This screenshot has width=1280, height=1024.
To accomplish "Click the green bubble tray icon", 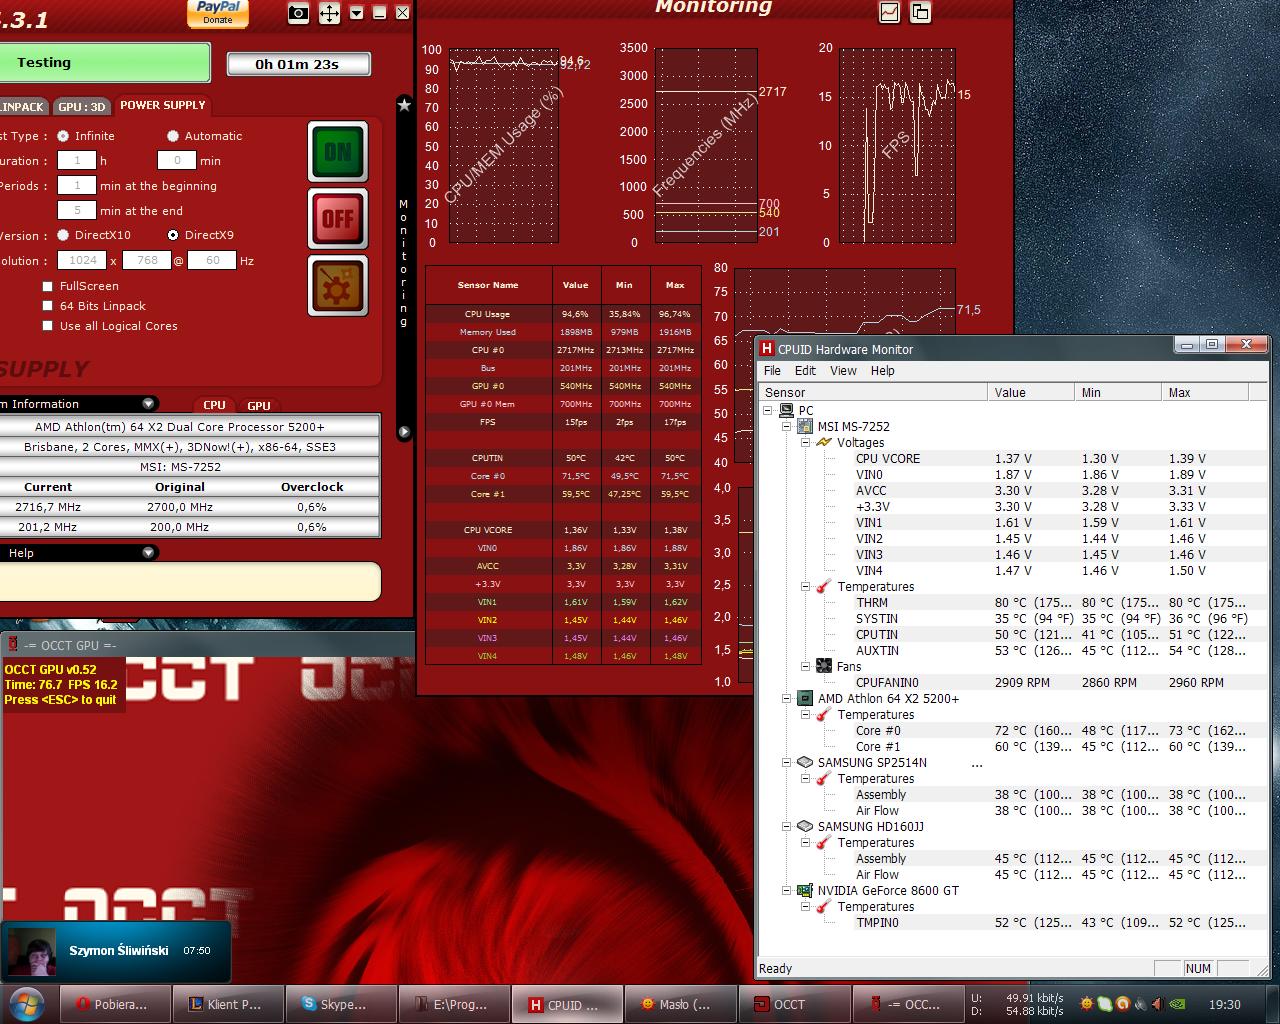I will pyautogui.click(x=1104, y=1004).
